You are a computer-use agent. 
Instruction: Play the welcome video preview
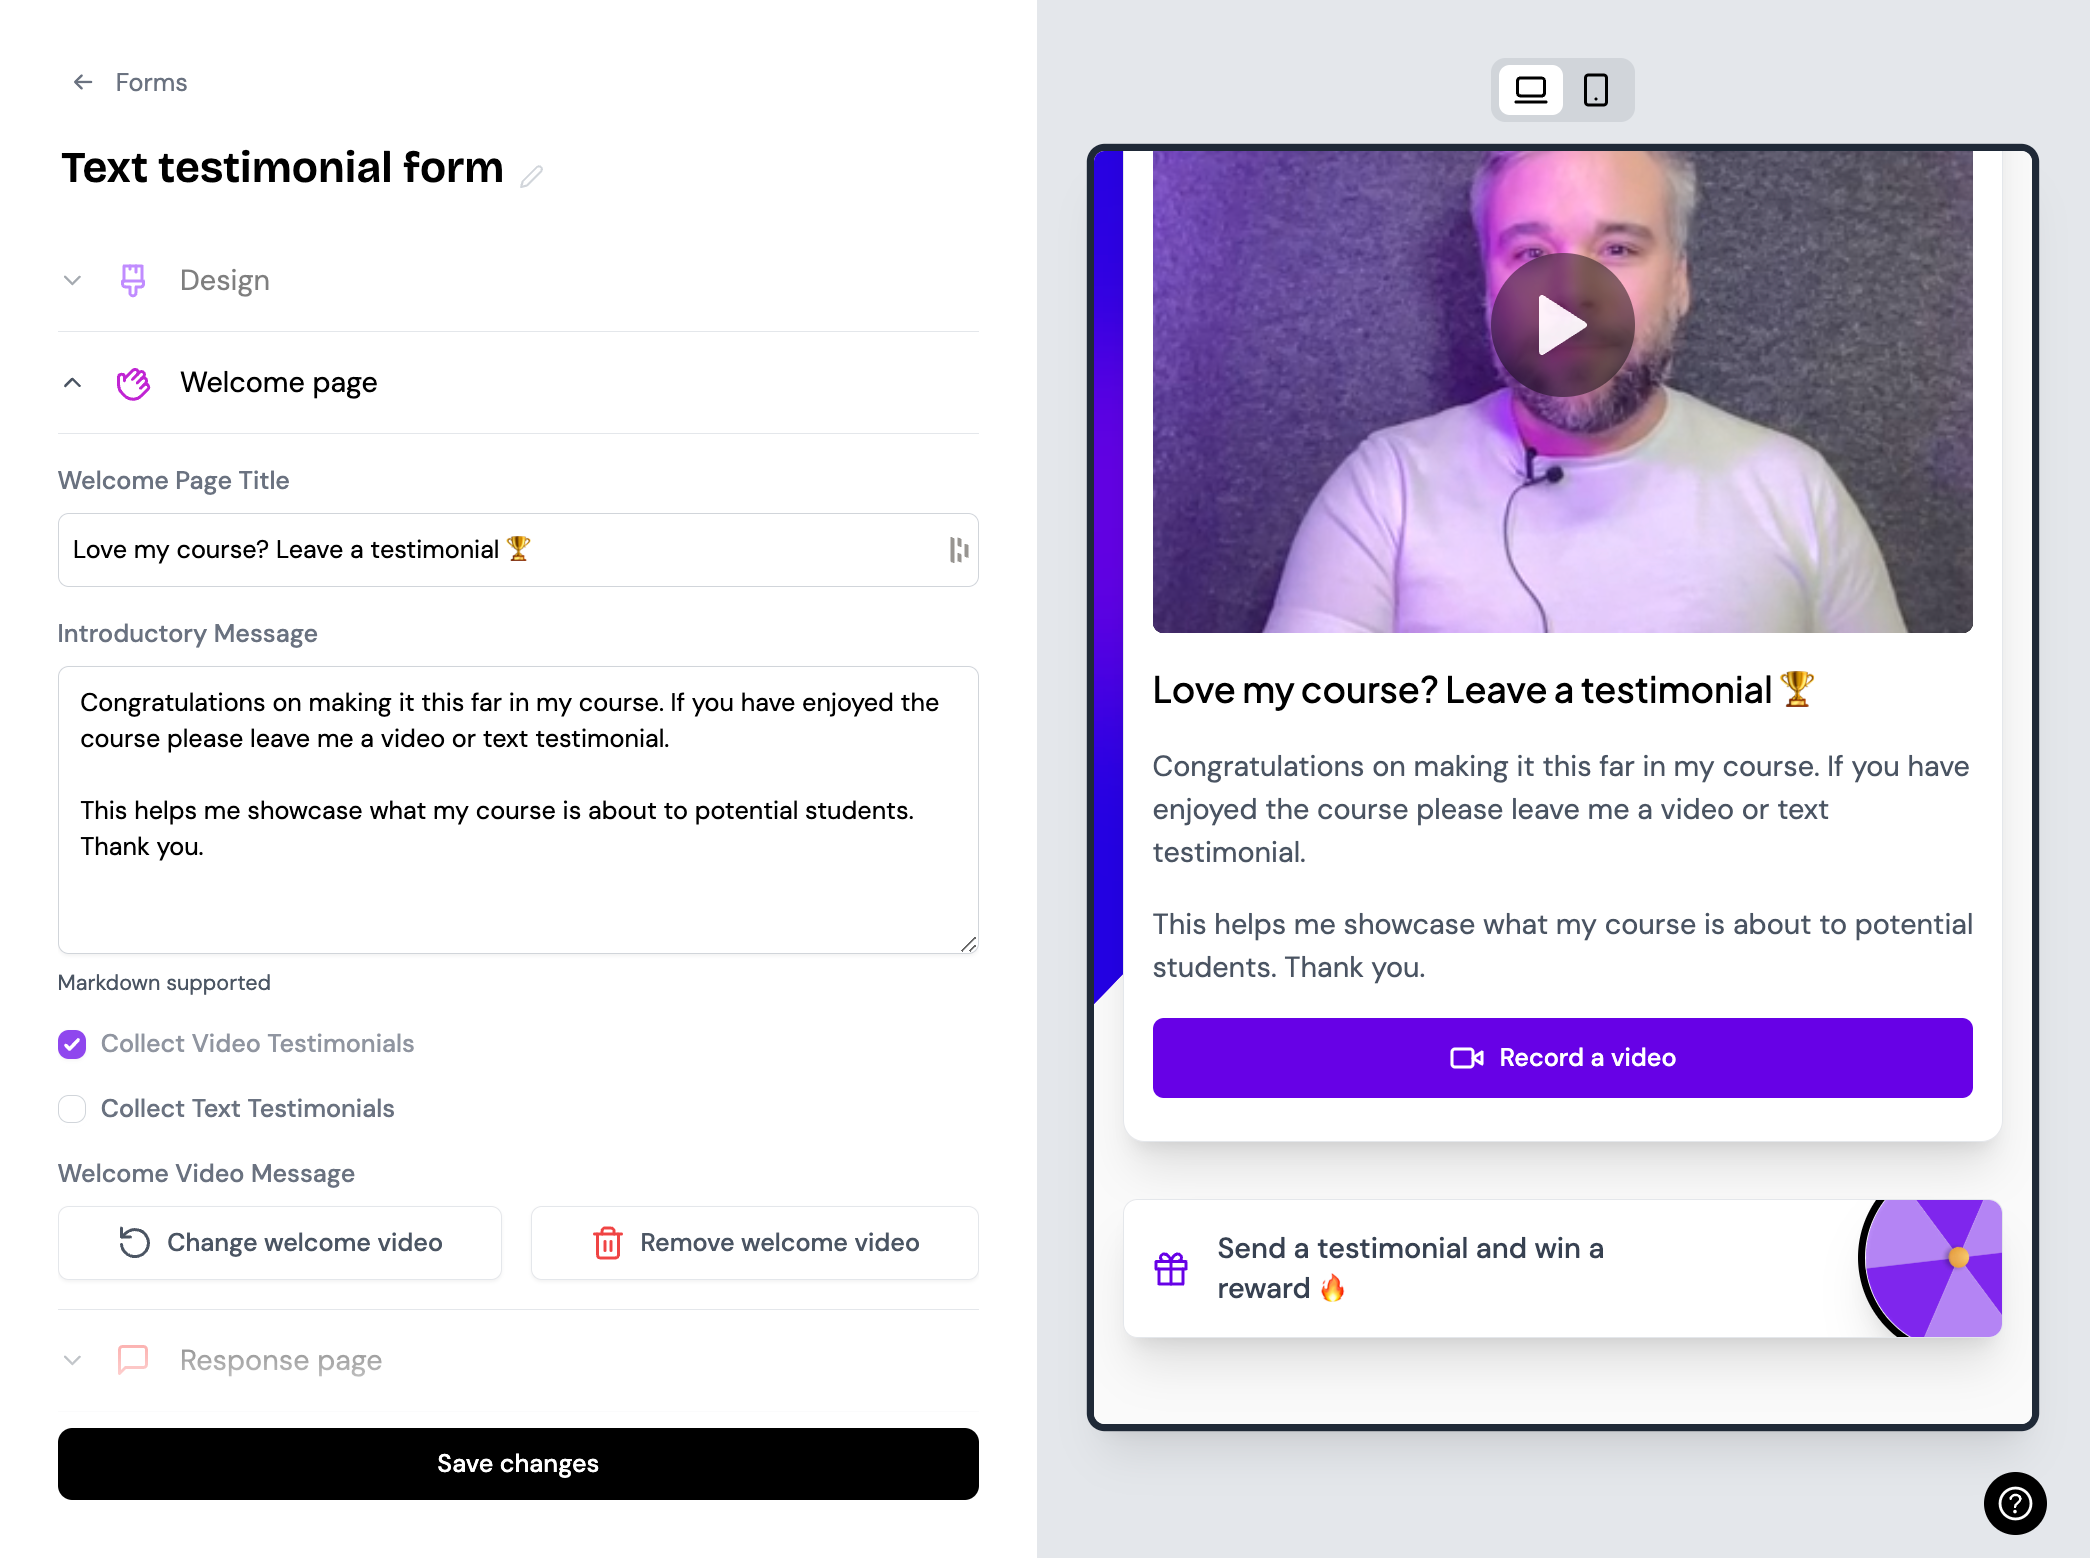1562,325
